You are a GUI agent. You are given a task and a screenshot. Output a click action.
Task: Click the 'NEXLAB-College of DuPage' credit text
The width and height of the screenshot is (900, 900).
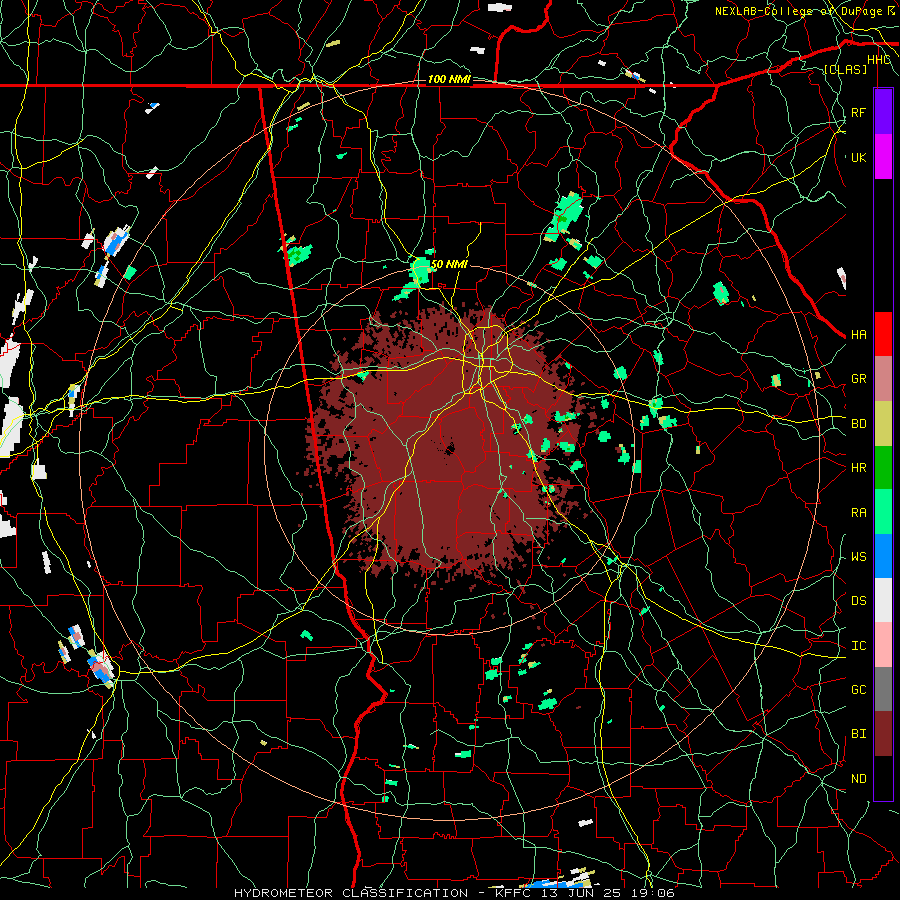coord(800,11)
